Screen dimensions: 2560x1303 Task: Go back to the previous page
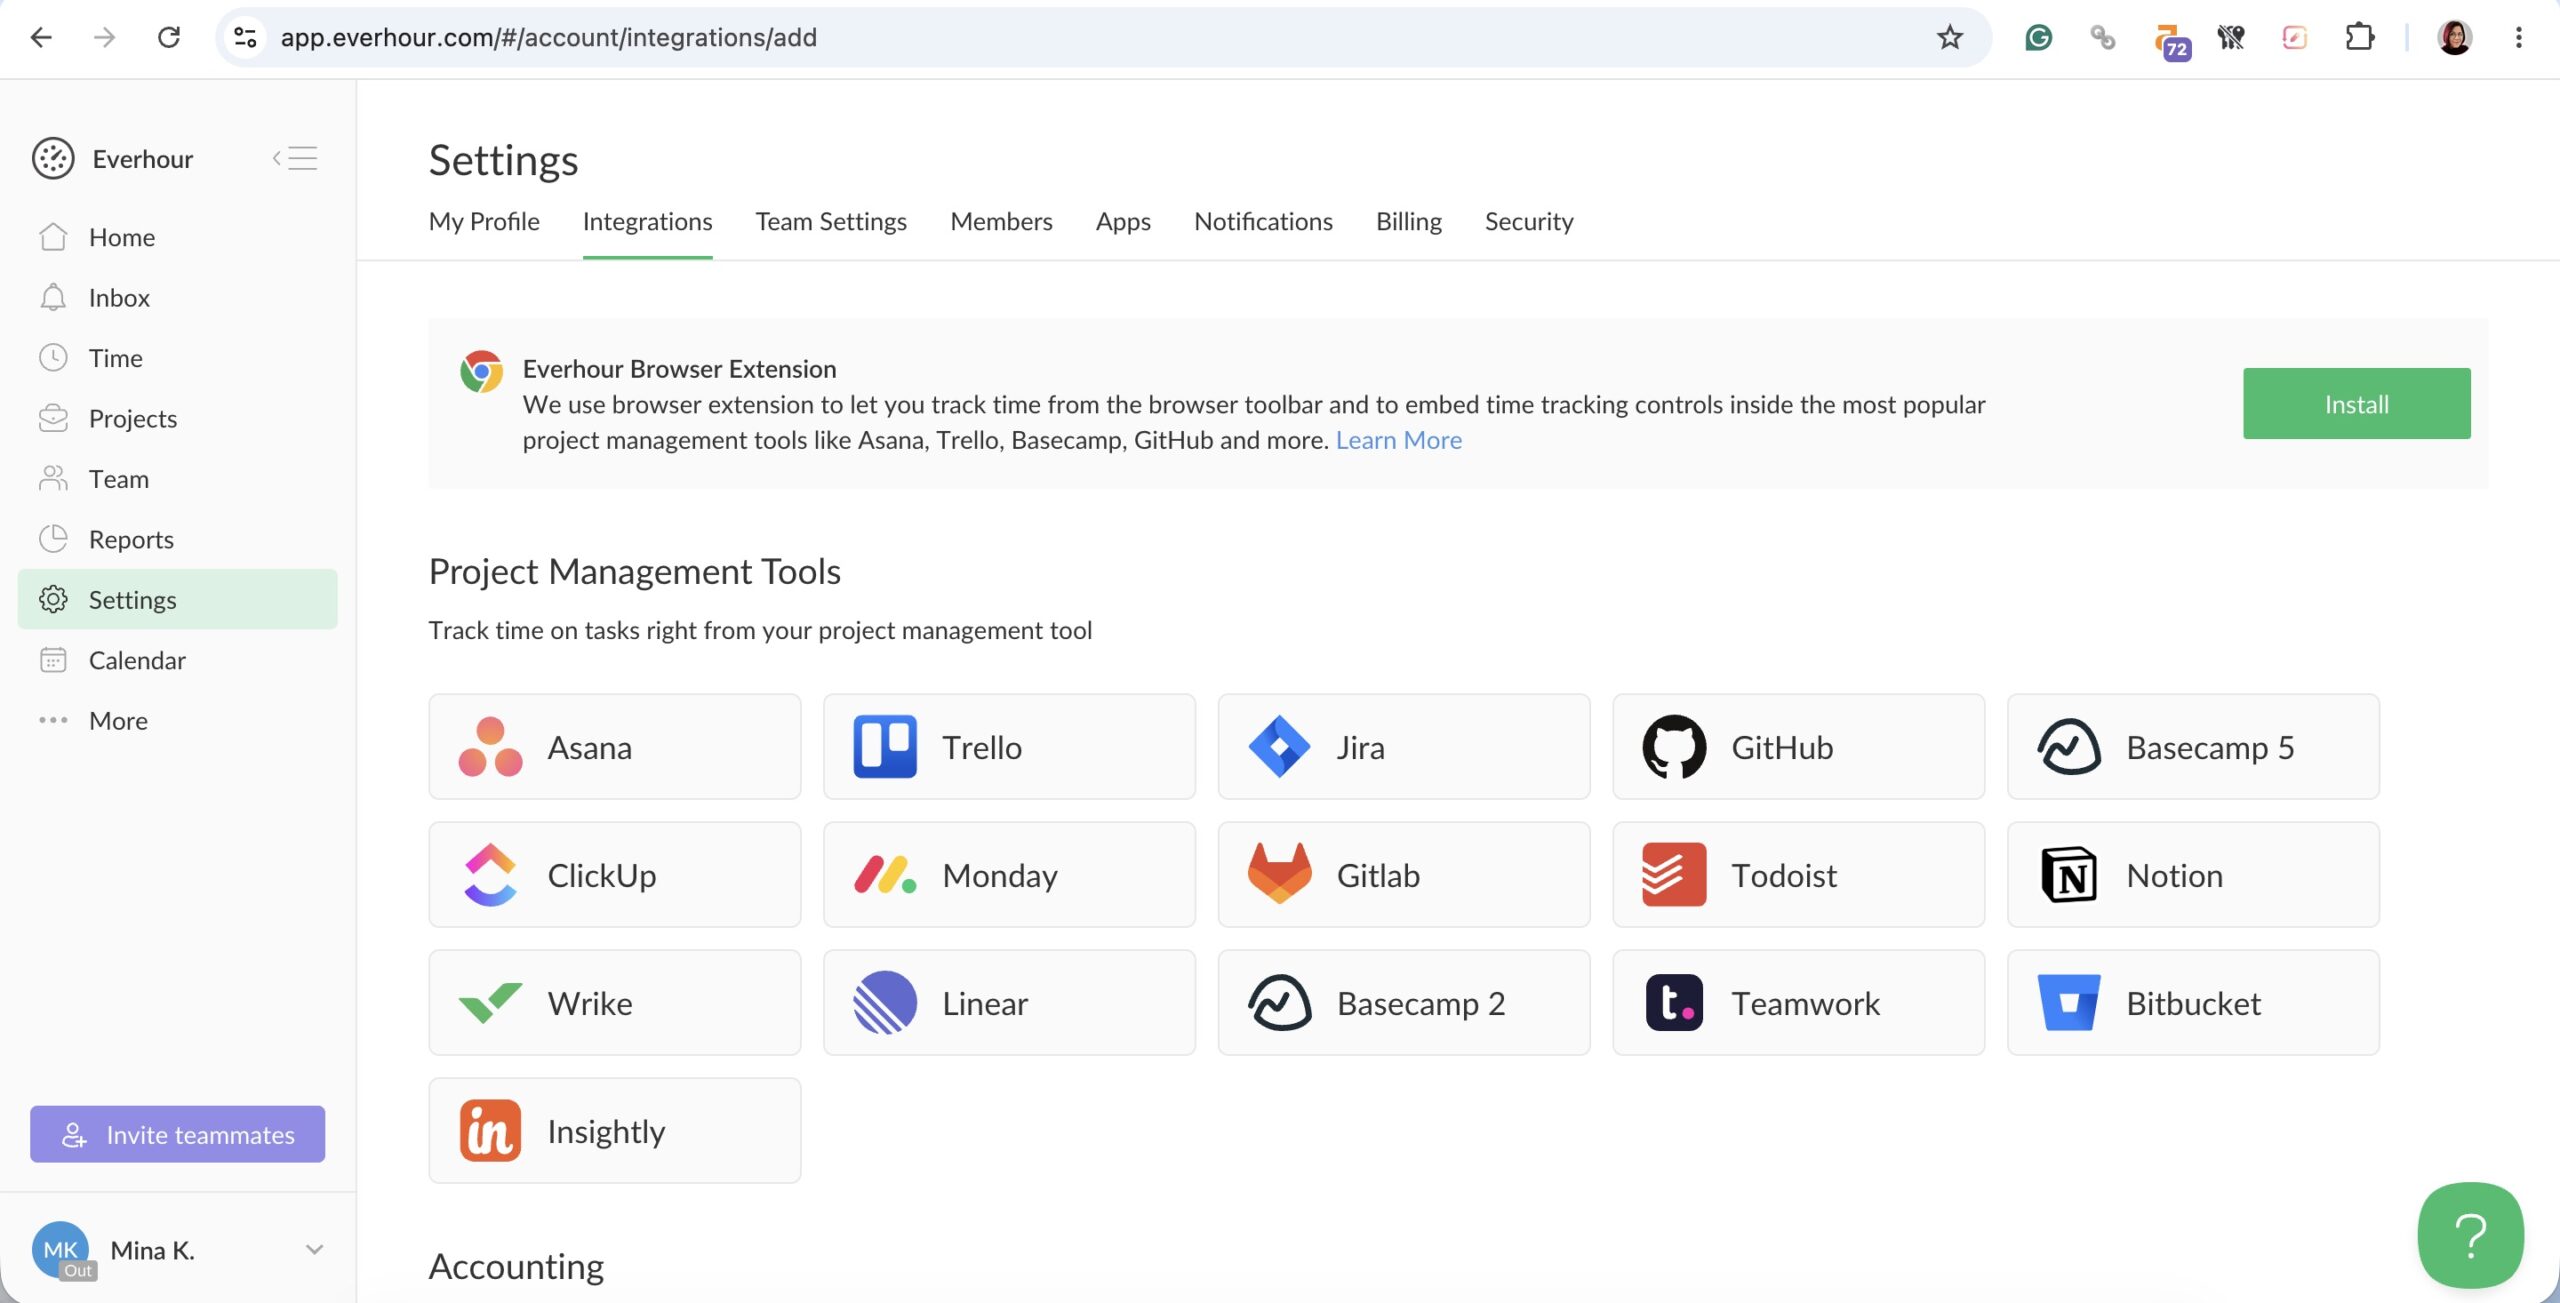[41, 38]
